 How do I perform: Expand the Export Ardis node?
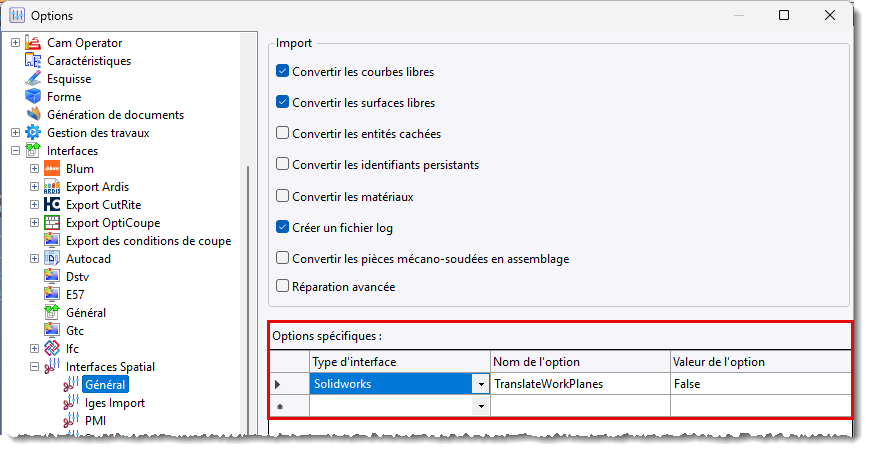pos(34,187)
